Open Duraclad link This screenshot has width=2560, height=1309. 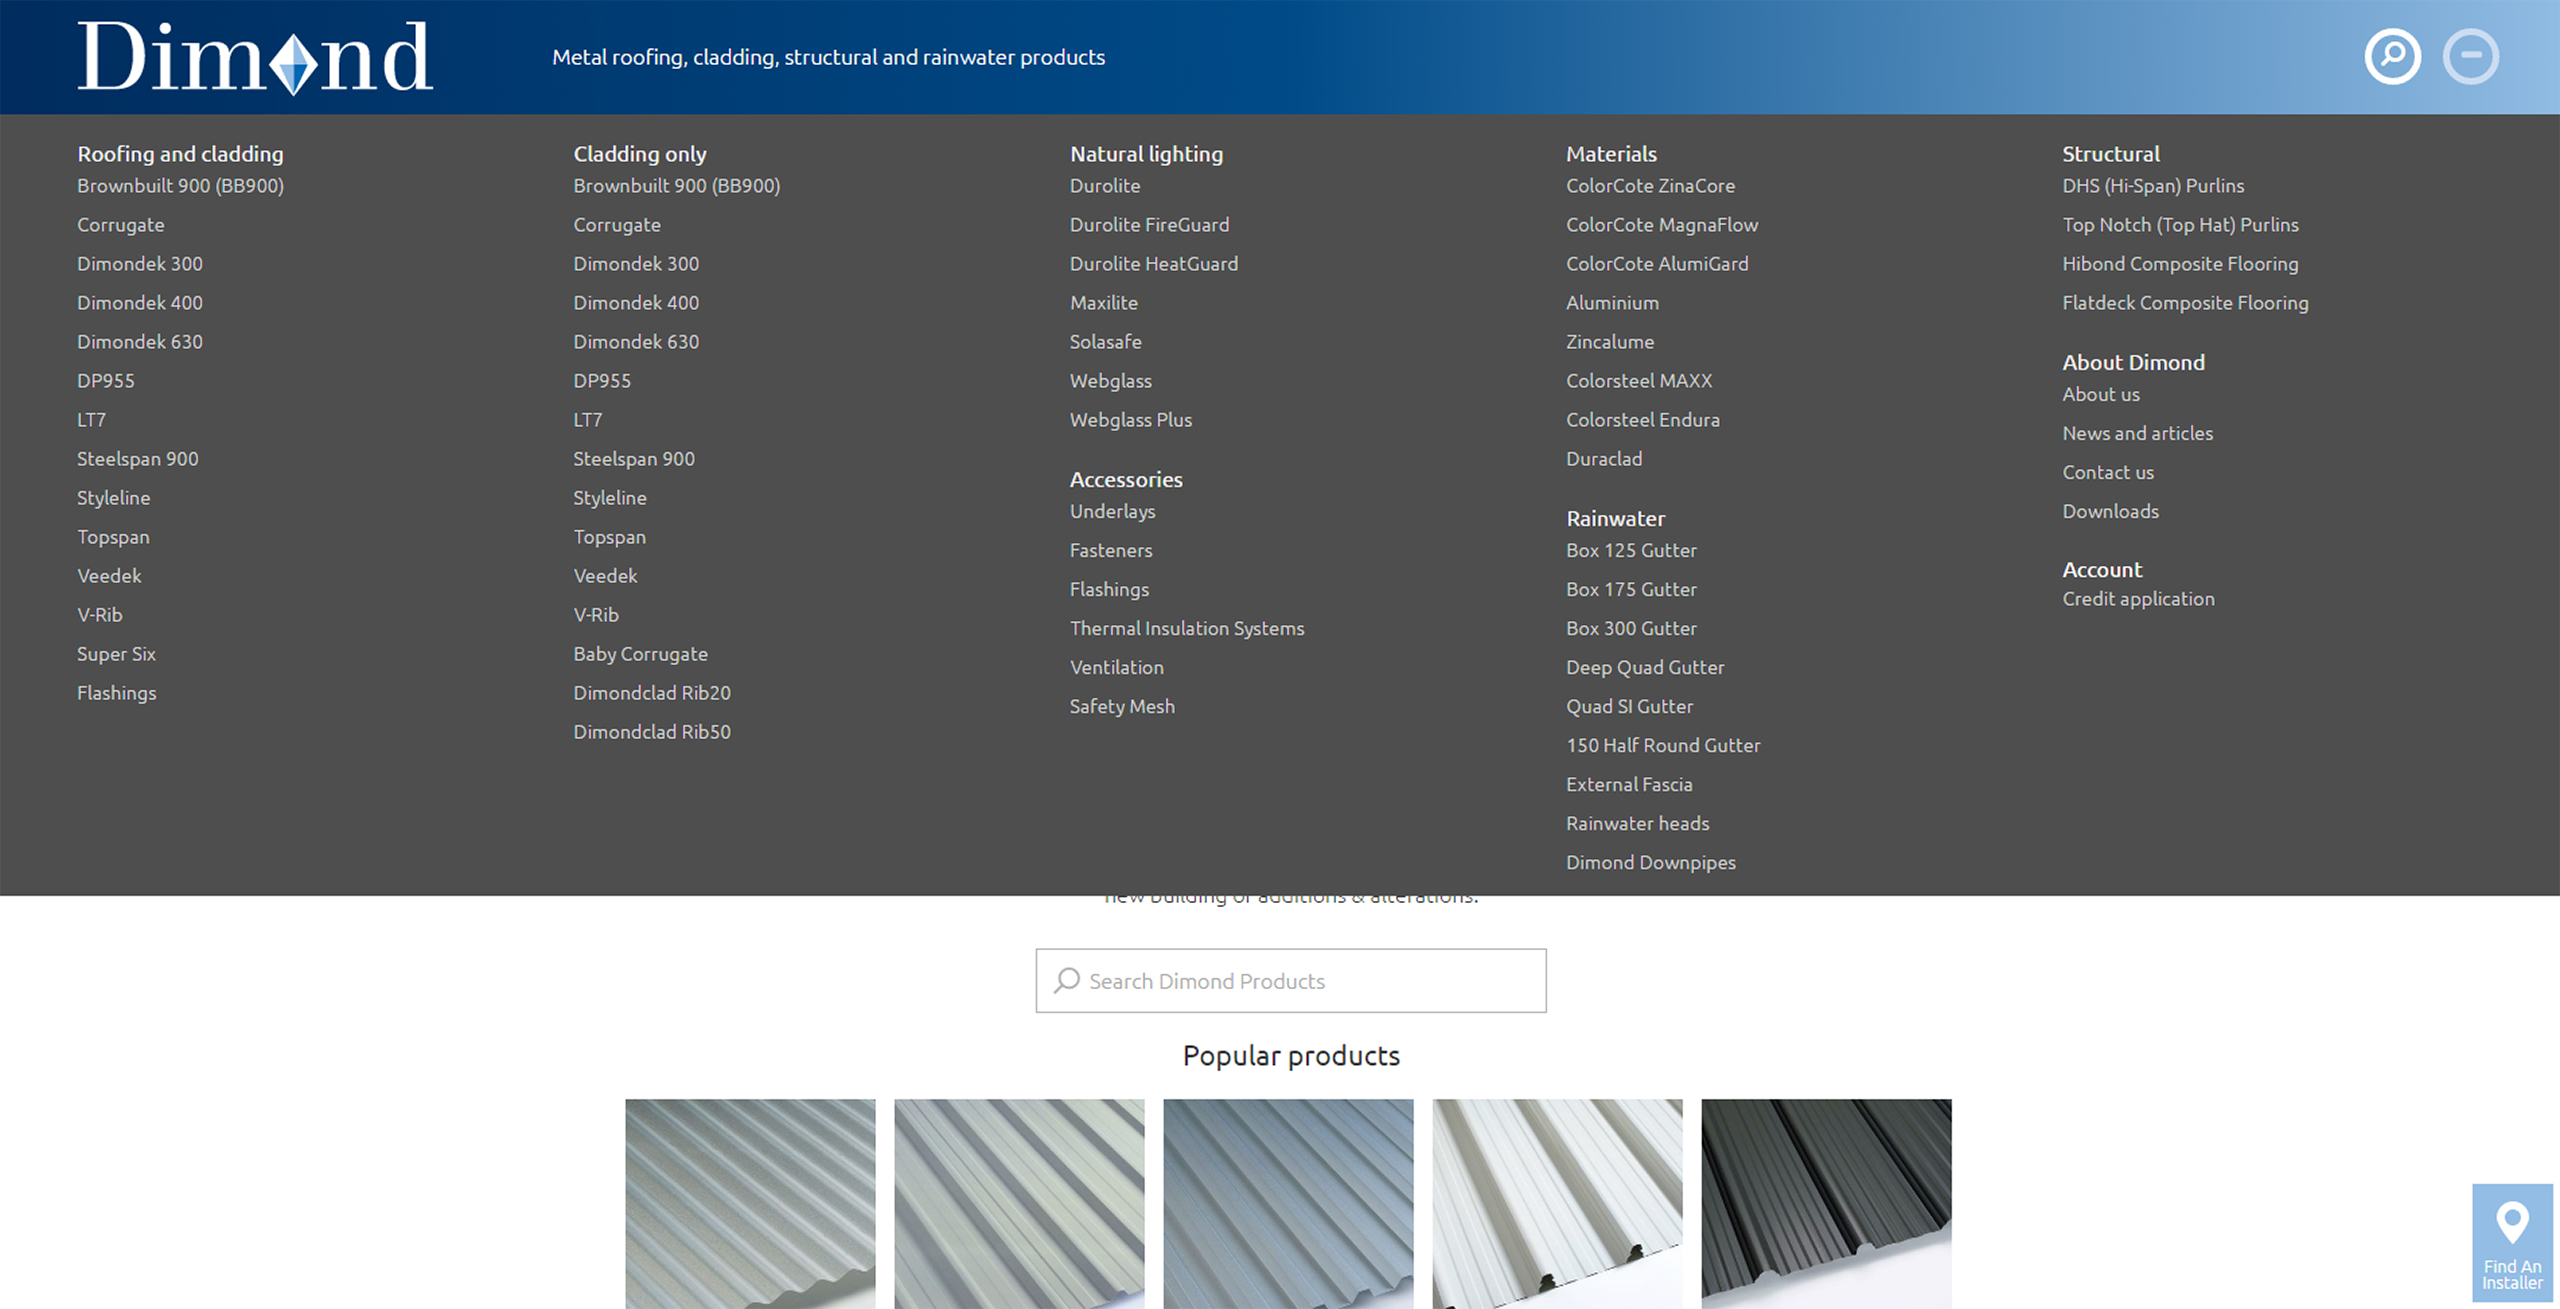[x=1604, y=459]
